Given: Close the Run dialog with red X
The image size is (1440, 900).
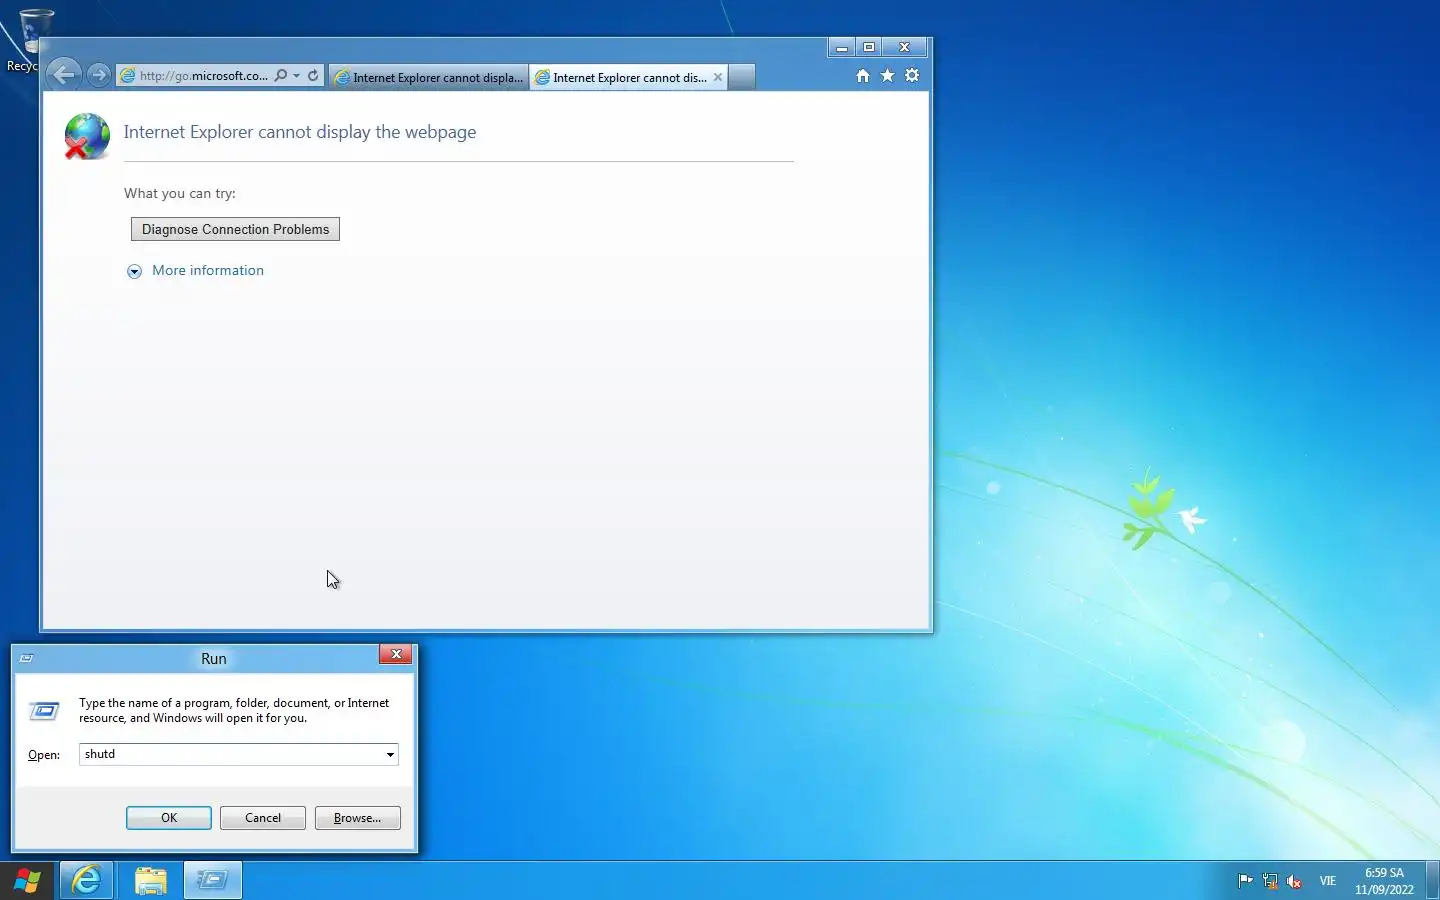Looking at the screenshot, I should tap(396, 654).
